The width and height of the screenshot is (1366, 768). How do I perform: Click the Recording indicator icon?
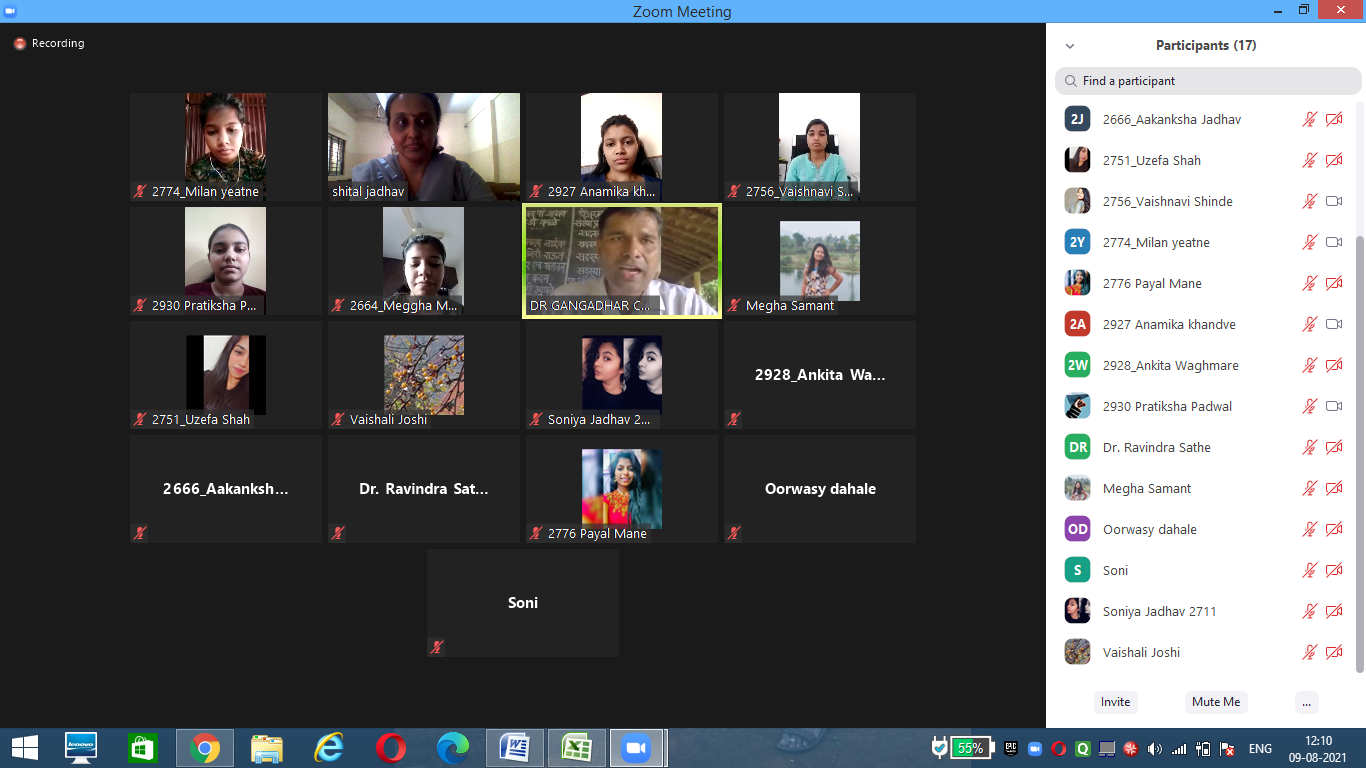pos(19,44)
